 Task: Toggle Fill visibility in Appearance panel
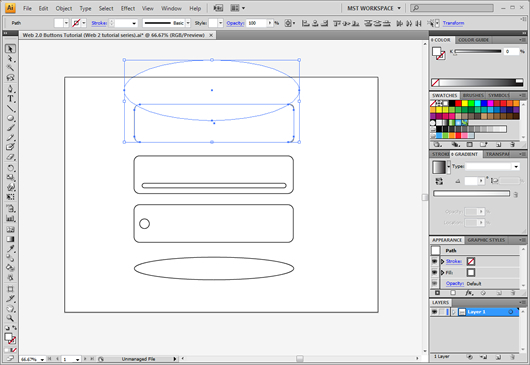(434, 272)
